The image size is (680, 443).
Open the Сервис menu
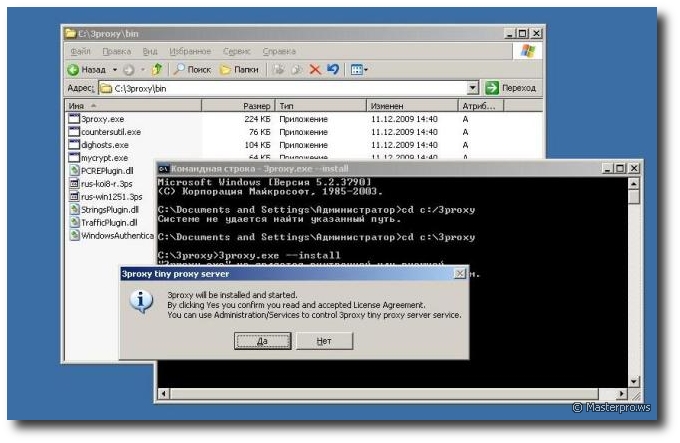coord(237,51)
